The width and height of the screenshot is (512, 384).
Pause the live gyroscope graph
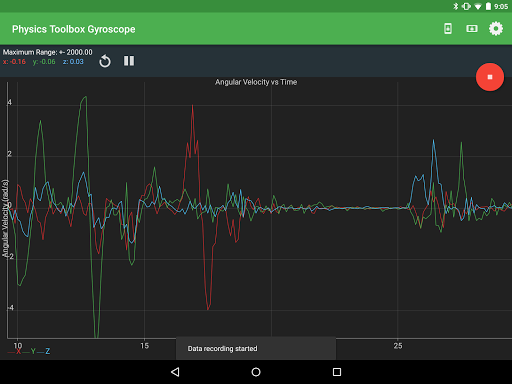click(129, 61)
